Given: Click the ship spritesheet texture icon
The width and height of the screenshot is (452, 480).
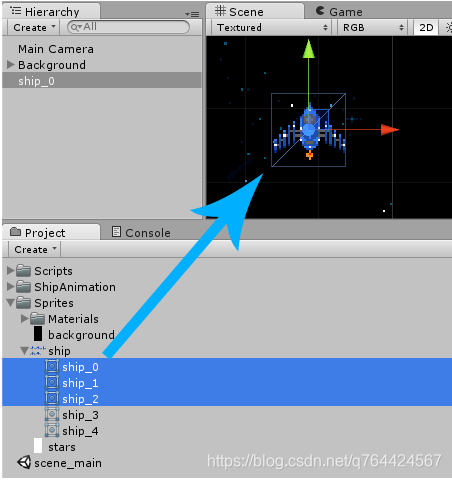Looking at the screenshot, I should [37, 351].
